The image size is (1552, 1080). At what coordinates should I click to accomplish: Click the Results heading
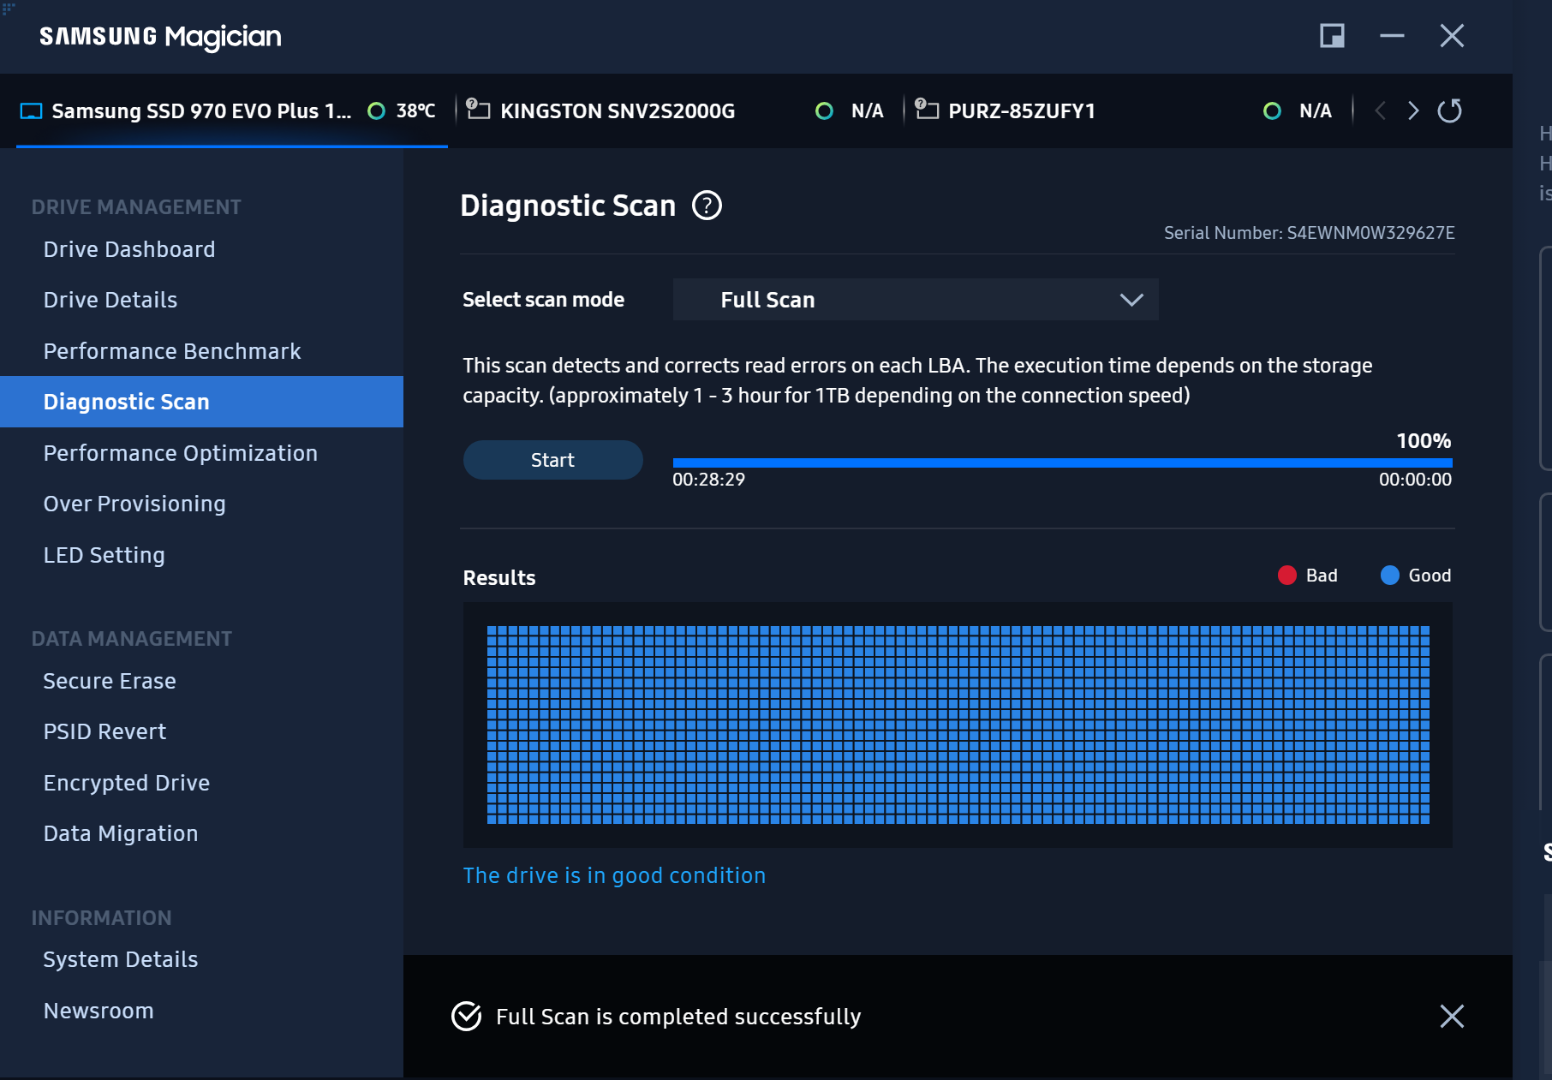tap(499, 578)
